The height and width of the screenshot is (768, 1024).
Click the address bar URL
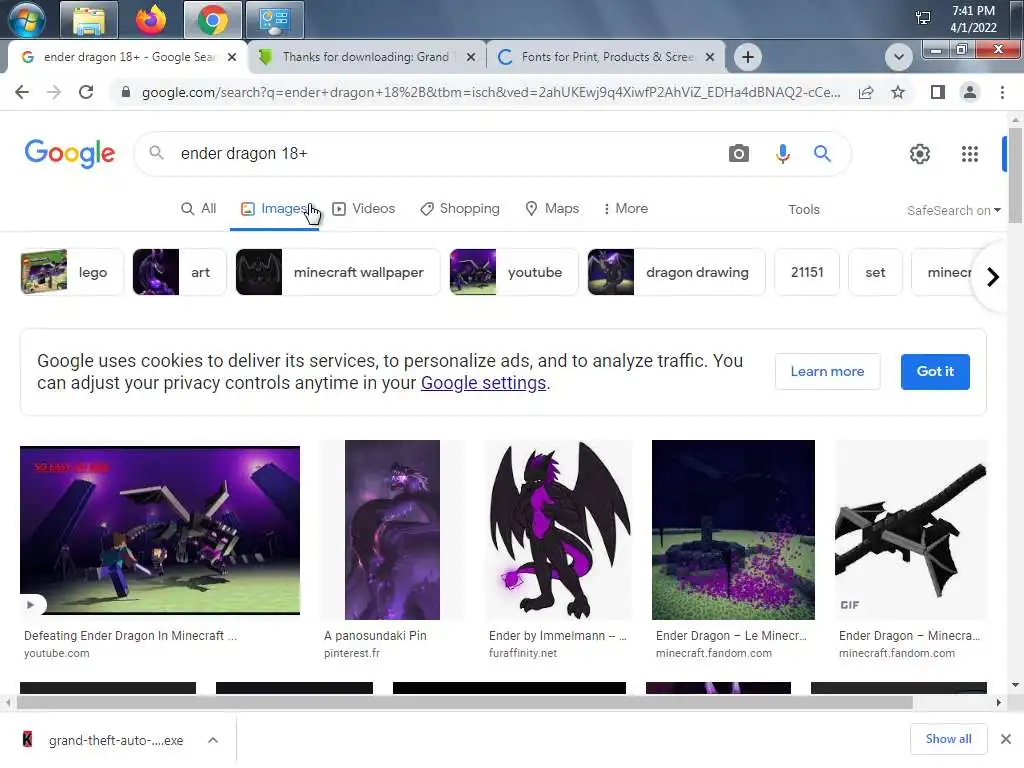click(x=491, y=92)
